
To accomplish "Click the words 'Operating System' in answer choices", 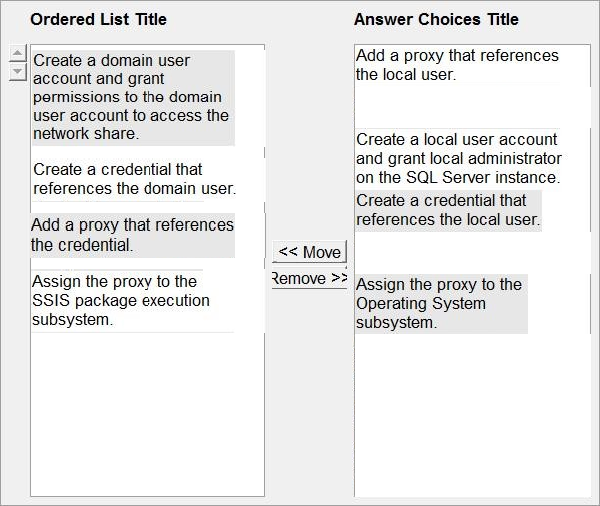I will (421, 304).
